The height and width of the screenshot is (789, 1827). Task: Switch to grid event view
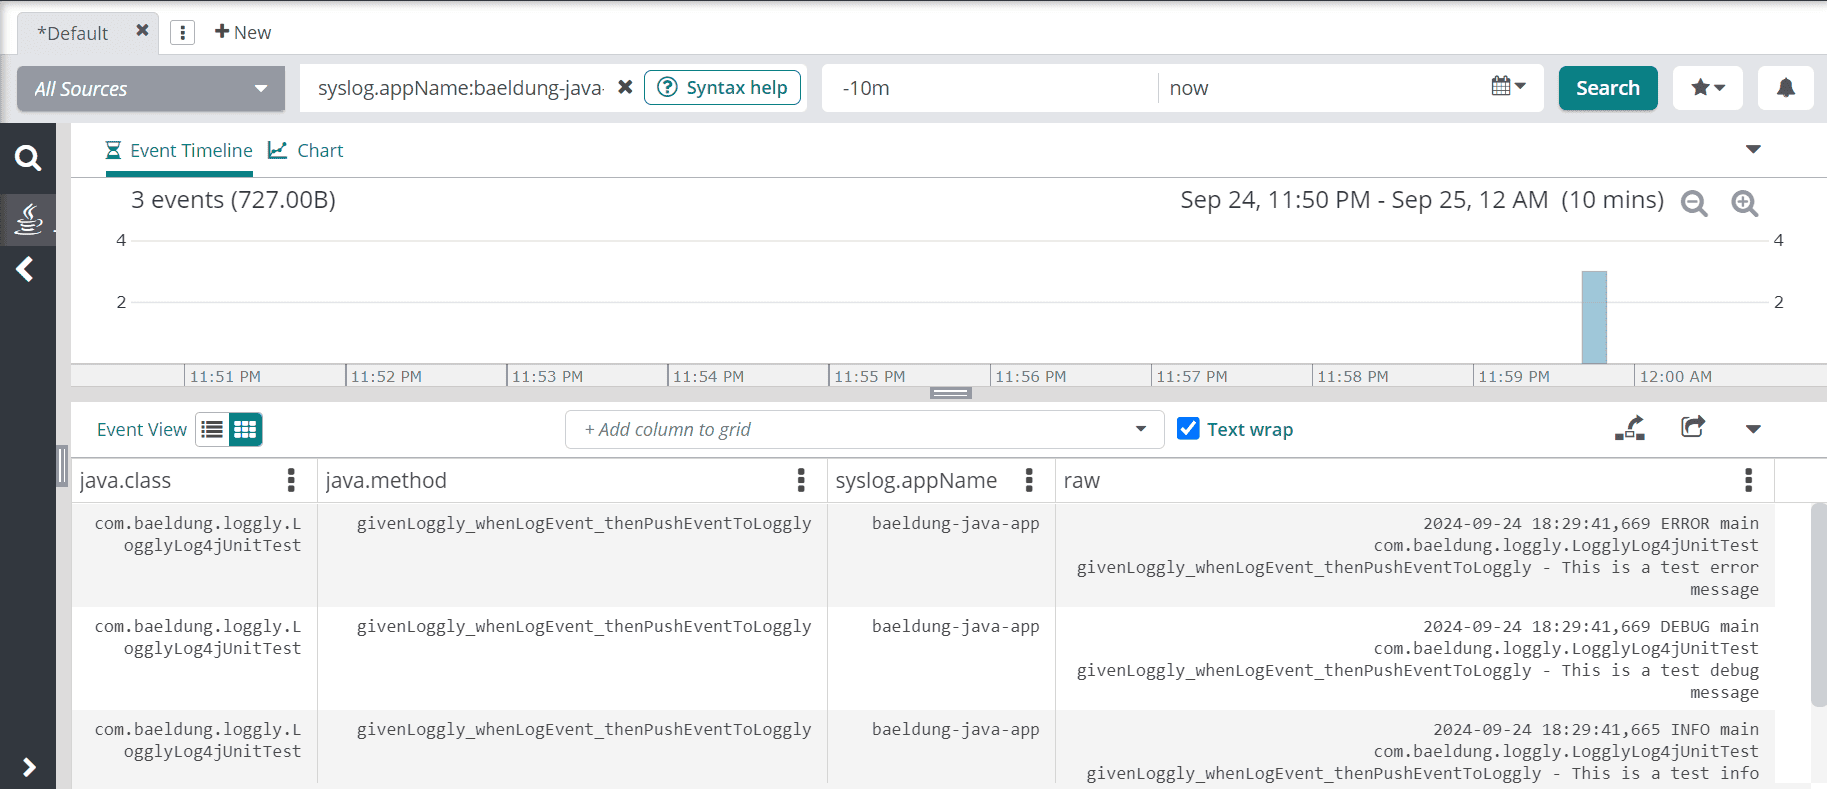point(245,430)
